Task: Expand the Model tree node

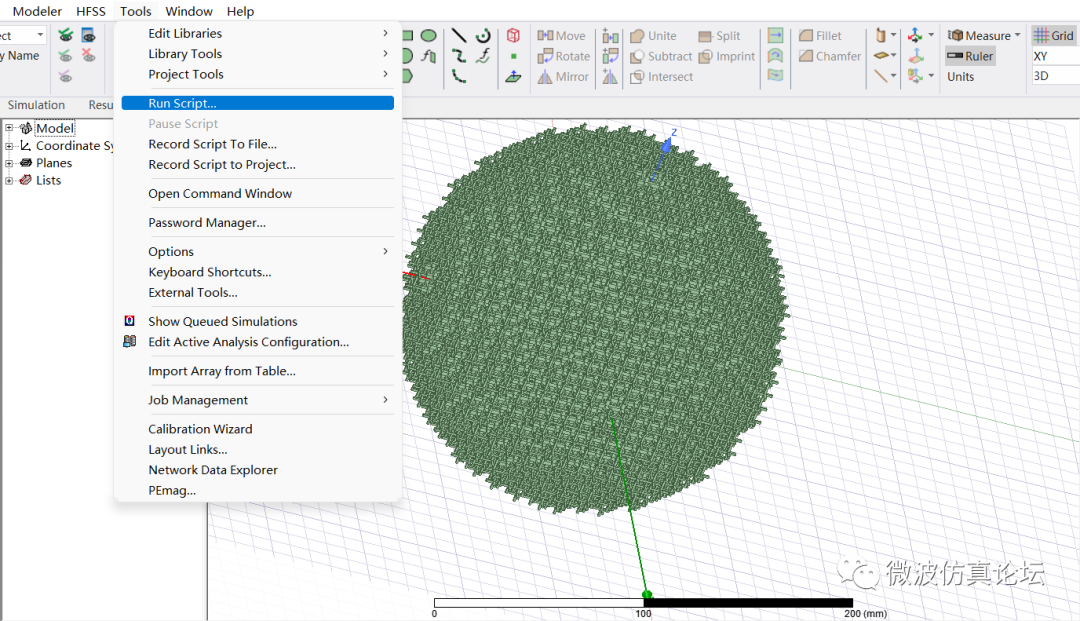Action: pos(10,128)
